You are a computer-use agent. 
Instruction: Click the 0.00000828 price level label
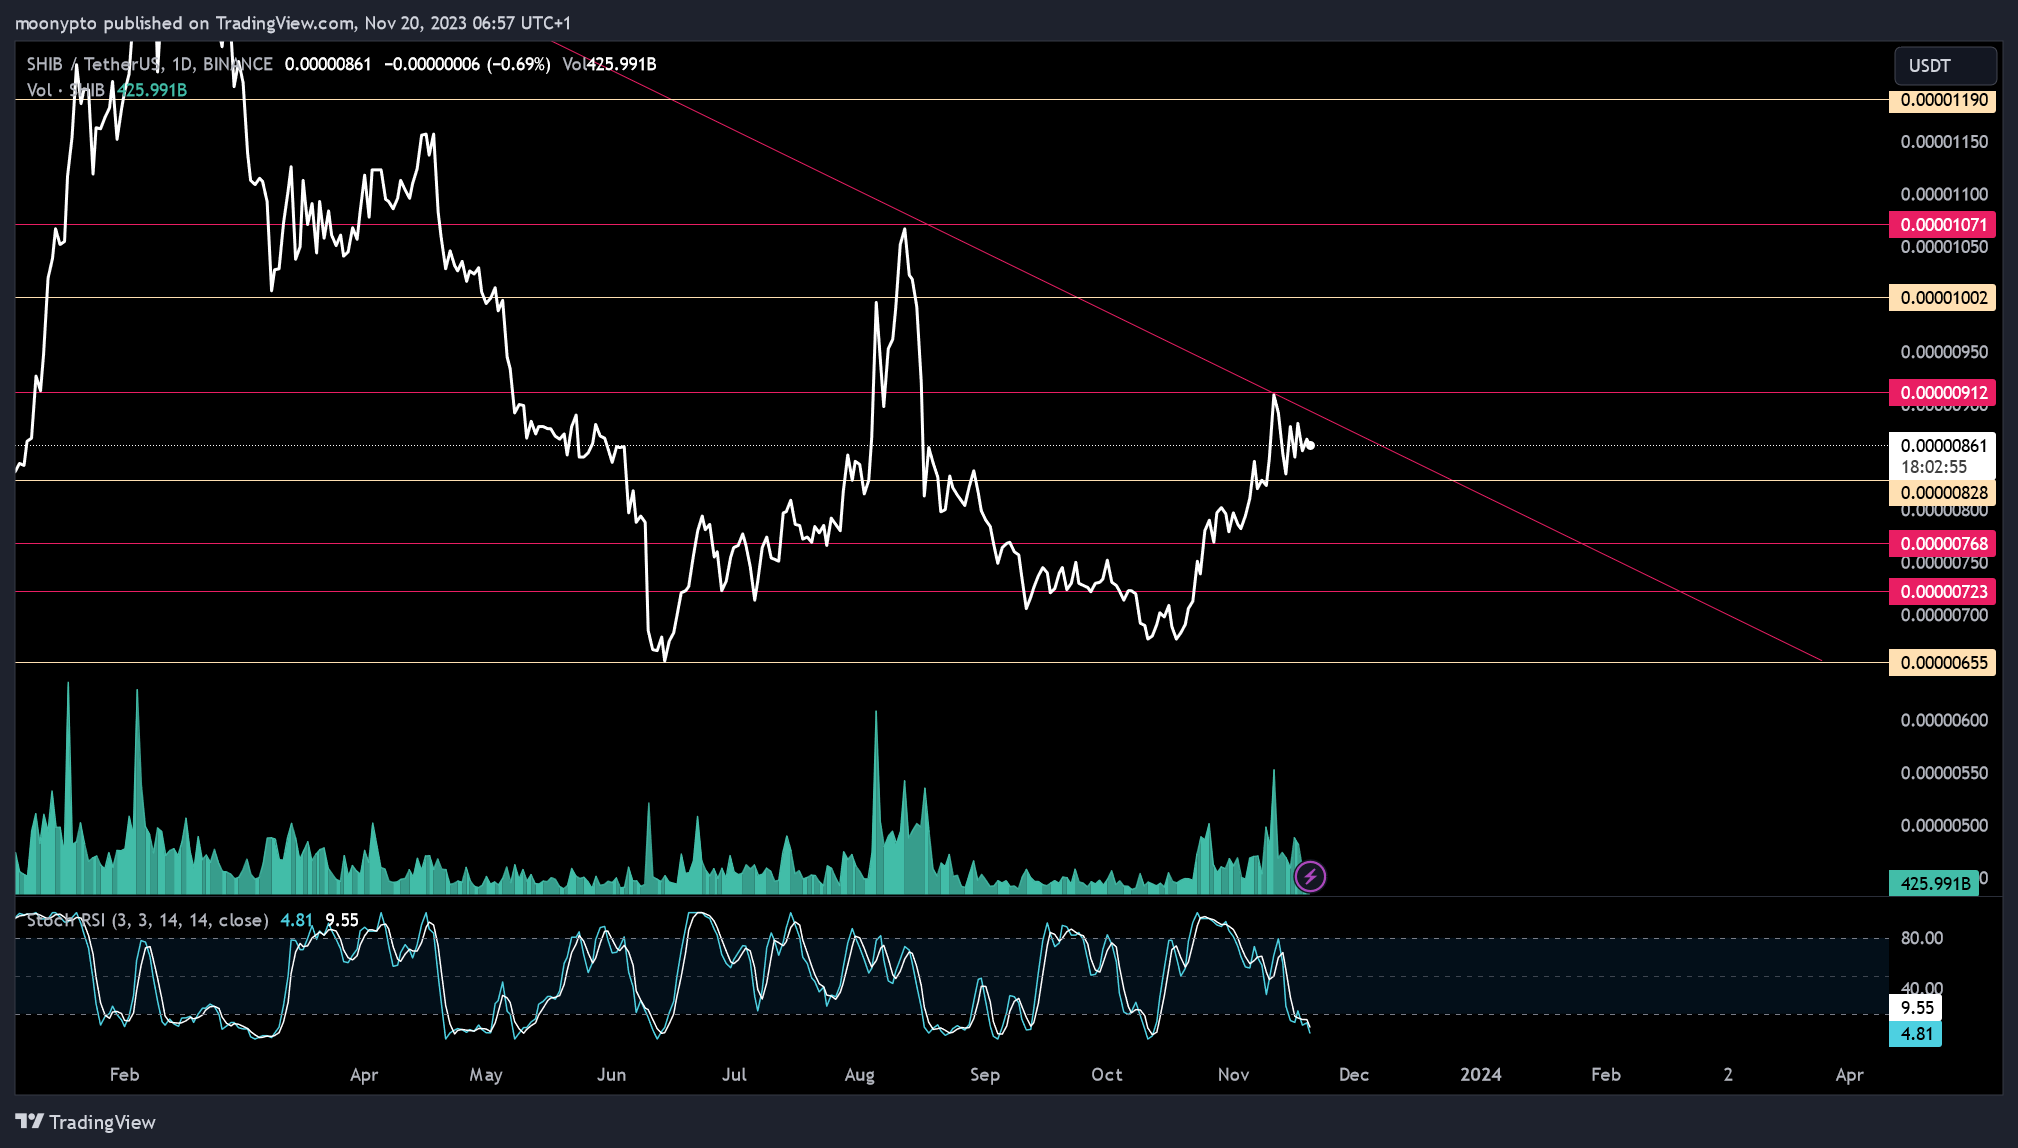tap(1942, 493)
